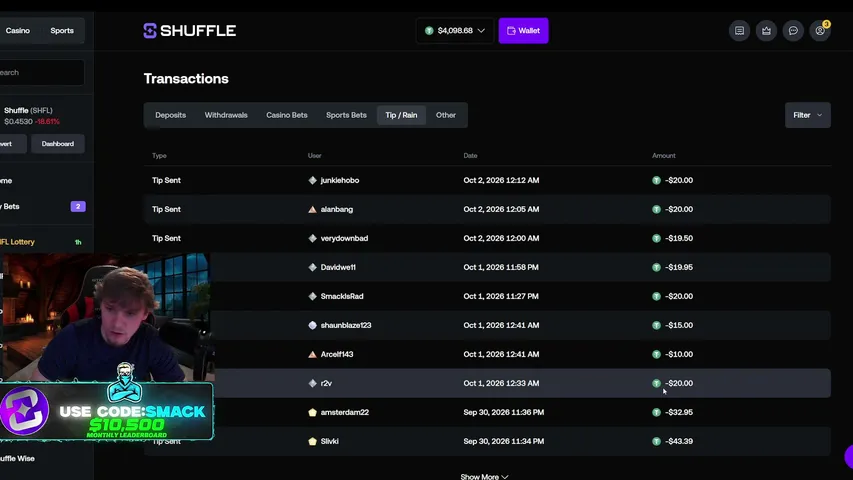Open the chat bubble icon
The width and height of the screenshot is (853, 480).
(793, 30)
